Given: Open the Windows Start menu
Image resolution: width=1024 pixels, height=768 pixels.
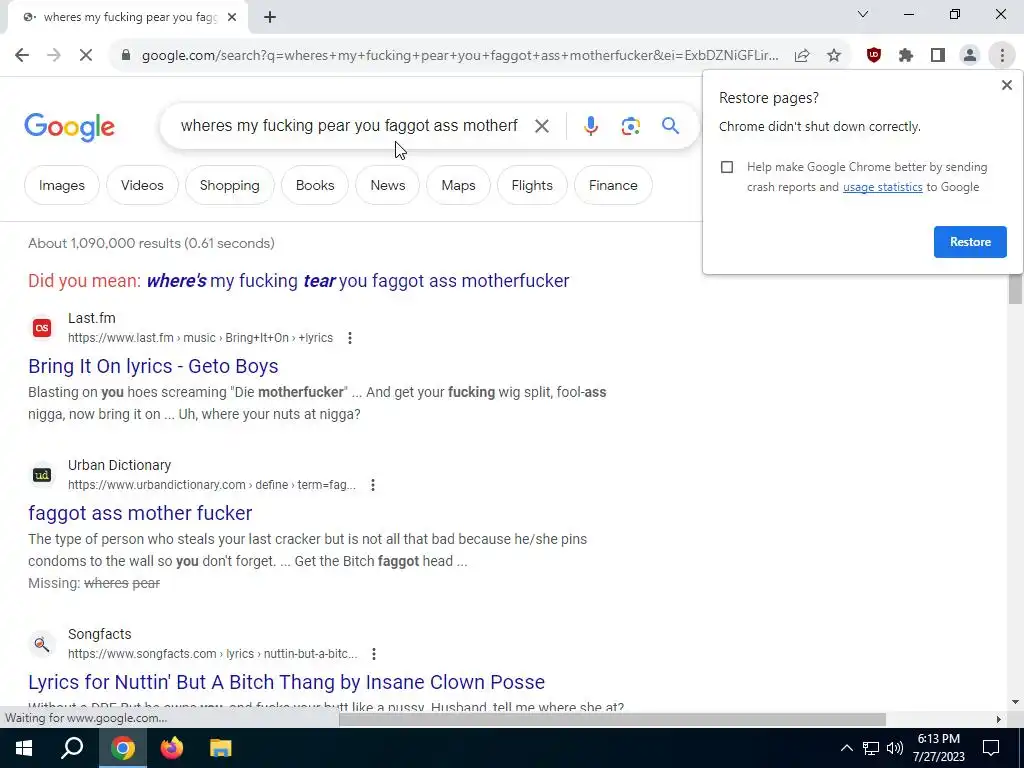Looking at the screenshot, I should point(24,748).
